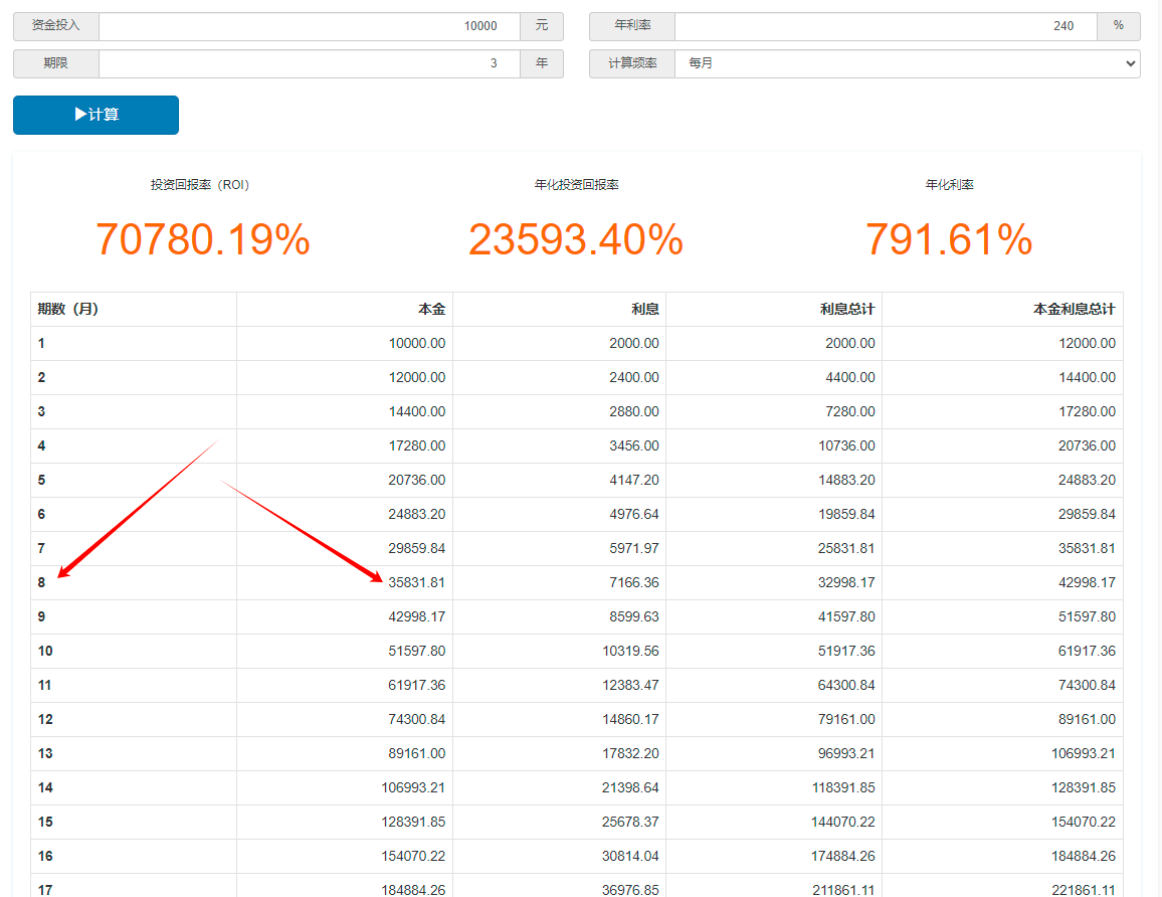Viewport: 1162px width, 897px height.
Task: Click the 年化利率 label above 791.61%
Action: [949, 185]
